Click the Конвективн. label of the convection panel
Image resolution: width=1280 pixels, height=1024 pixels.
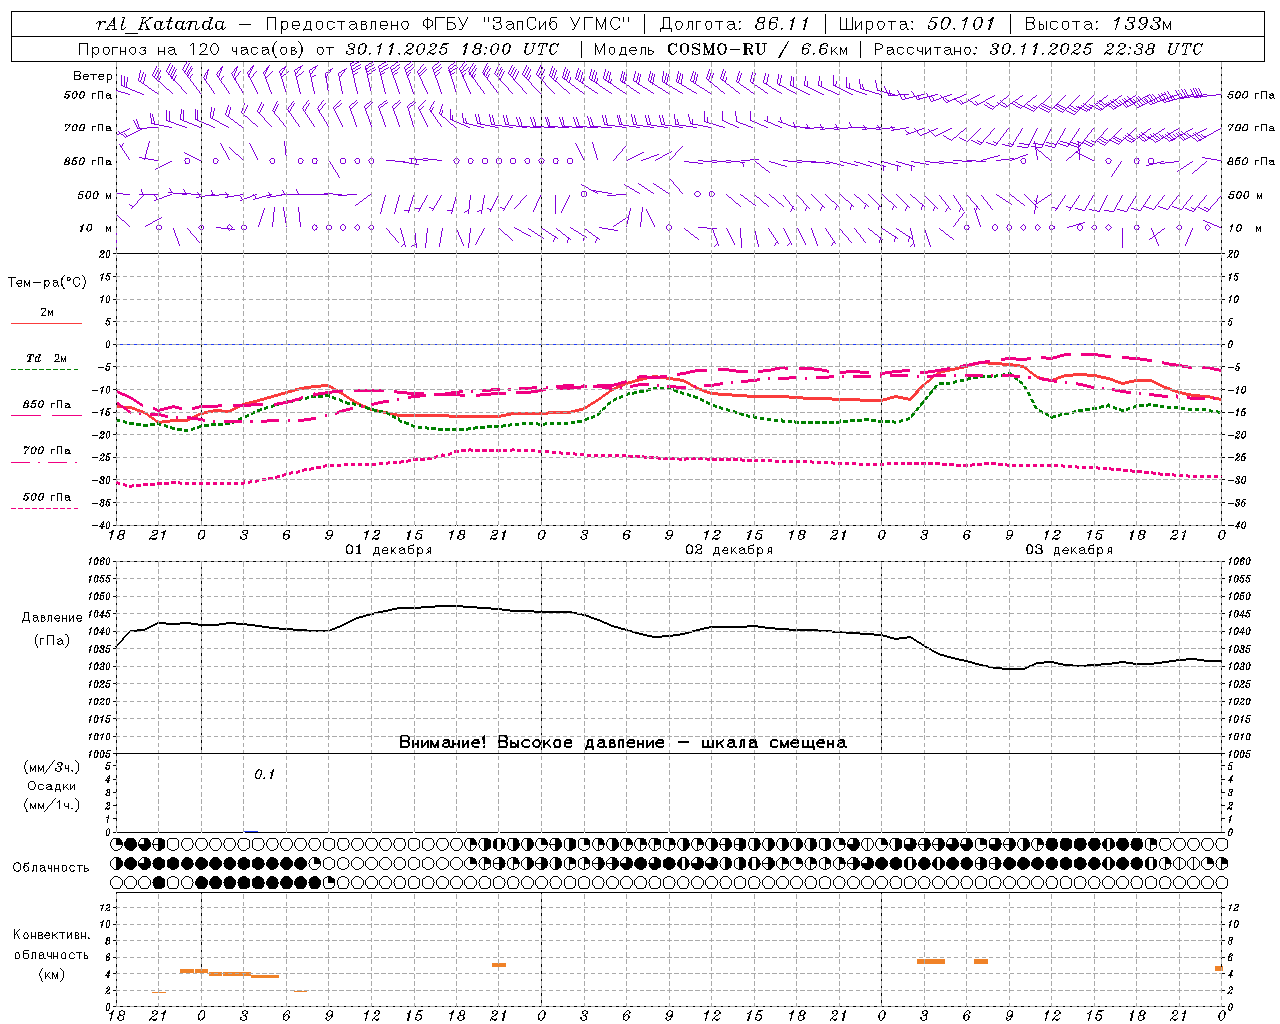tap(52, 935)
